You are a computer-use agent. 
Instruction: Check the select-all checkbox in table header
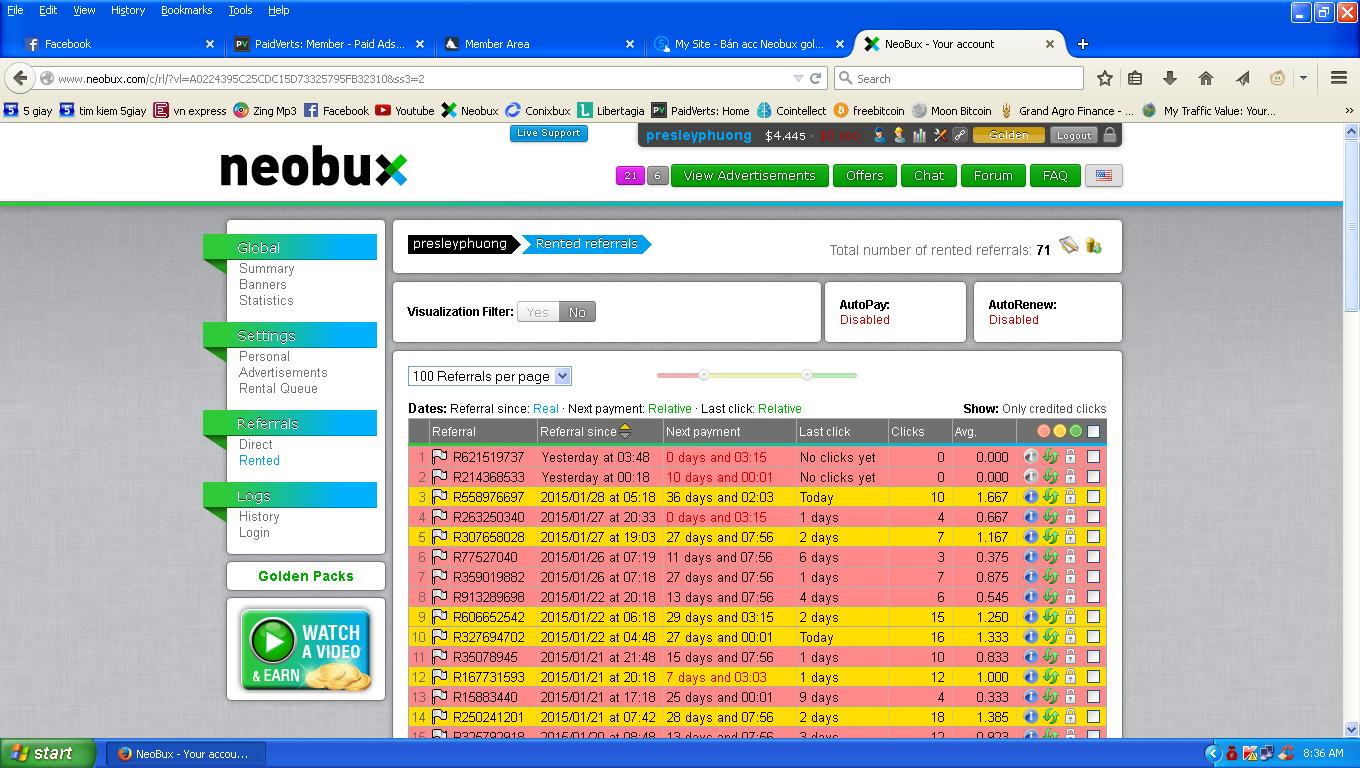pos(1093,432)
